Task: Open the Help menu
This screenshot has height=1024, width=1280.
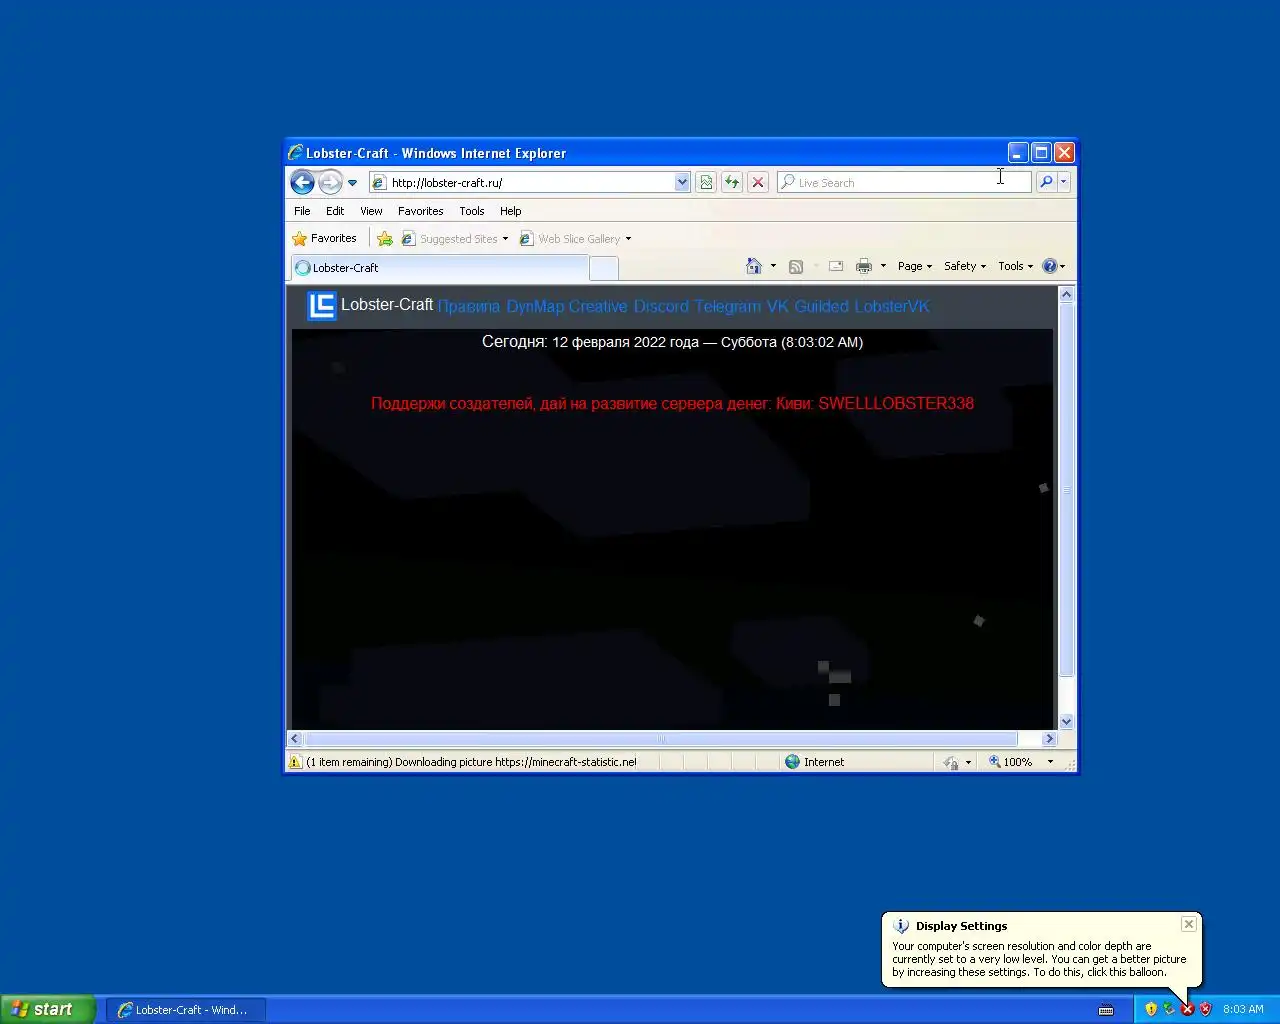Action: pos(511,211)
